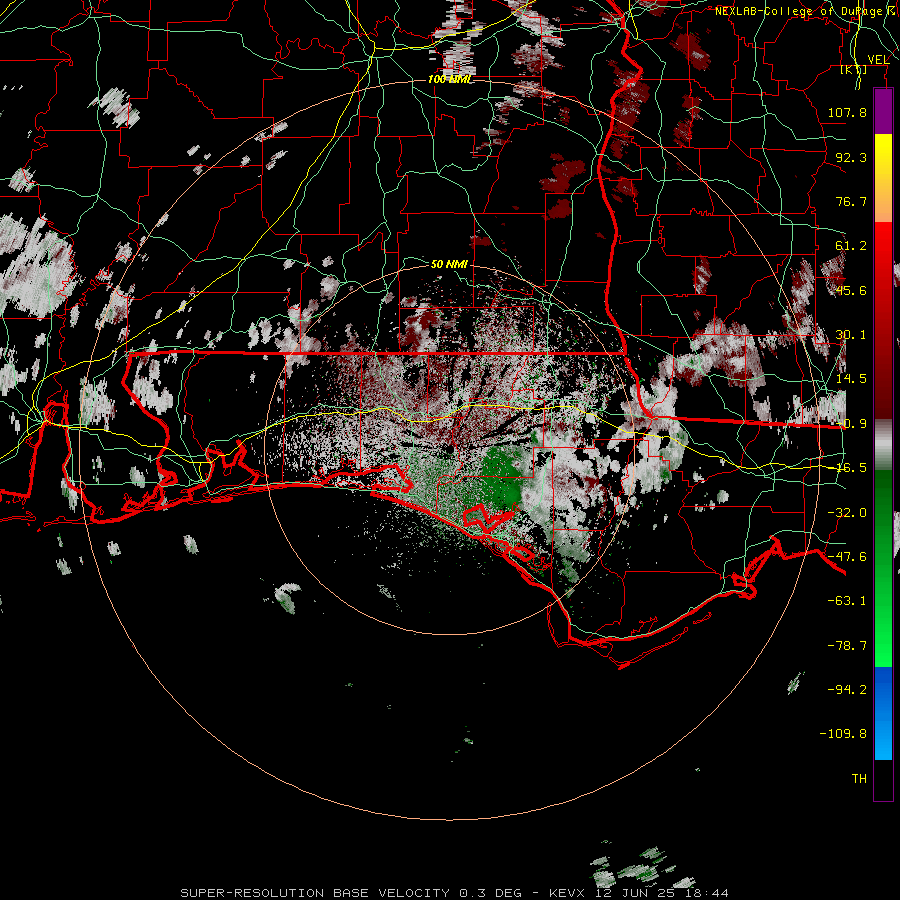
Task: Click the -63.1 value on the velocity scale
Action: pyautogui.click(x=847, y=601)
